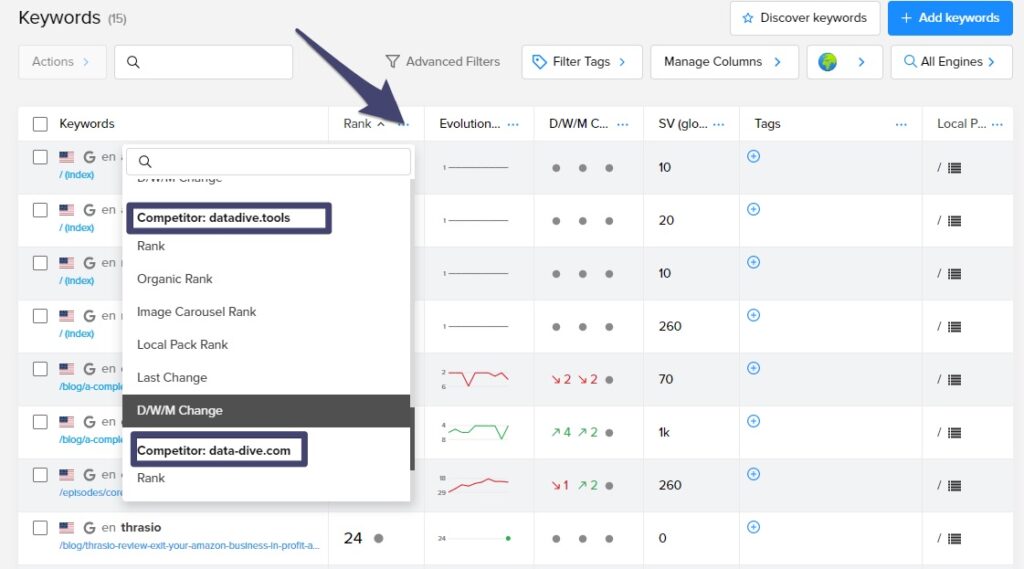Viewport: 1024px width, 569px height.
Task: Add tag in the SV 20 row
Action: (x=754, y=209)
